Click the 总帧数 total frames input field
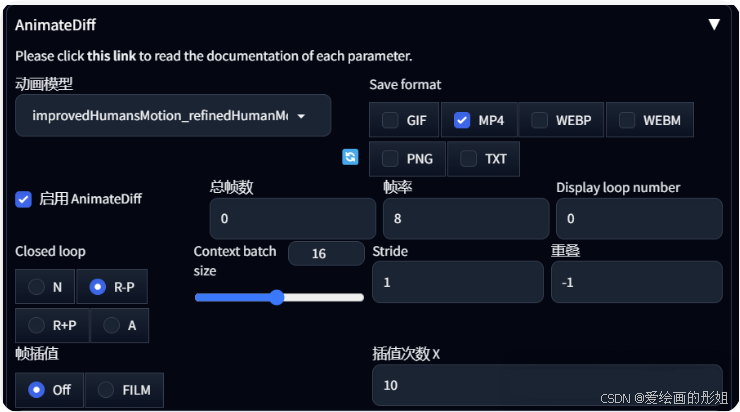Image resolution: width=740 pixels, height=412 pixels. (293, 219)
